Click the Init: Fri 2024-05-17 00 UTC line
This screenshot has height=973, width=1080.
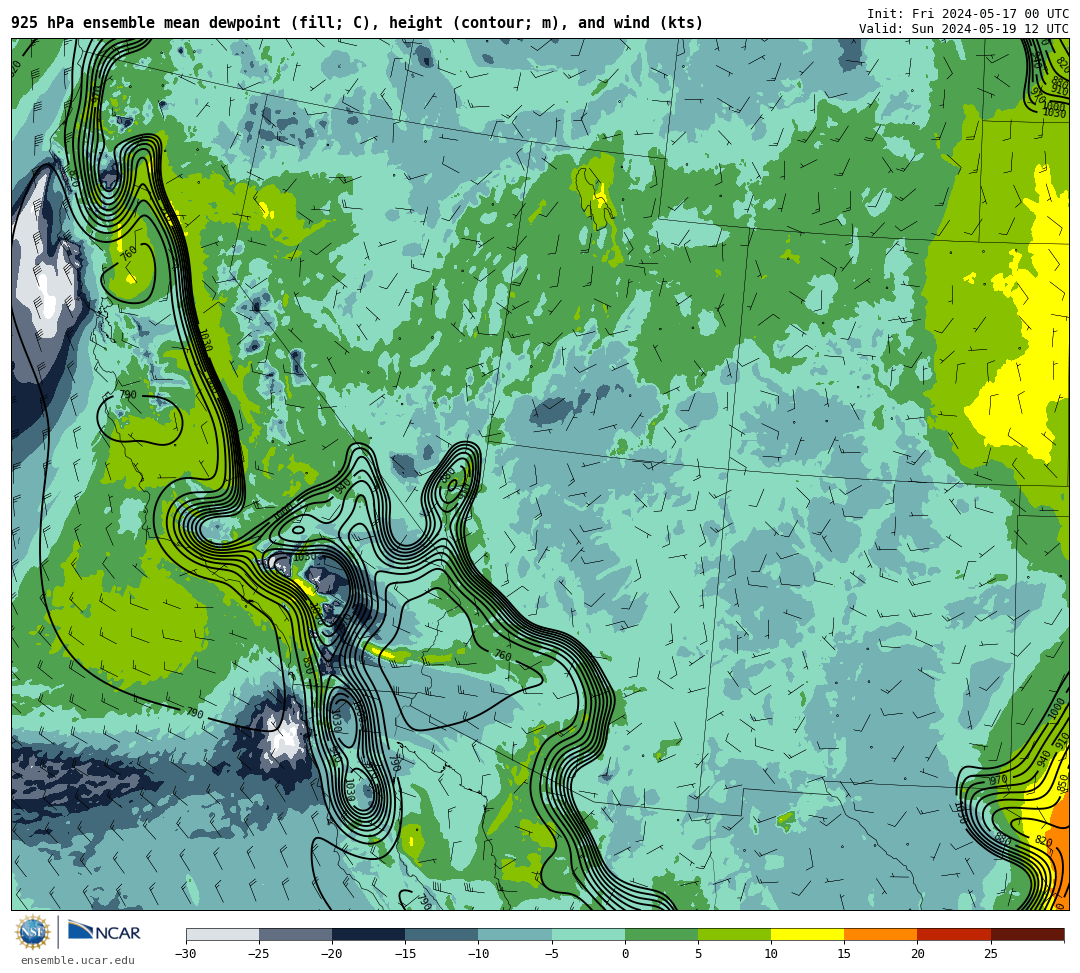coord(968,14)
